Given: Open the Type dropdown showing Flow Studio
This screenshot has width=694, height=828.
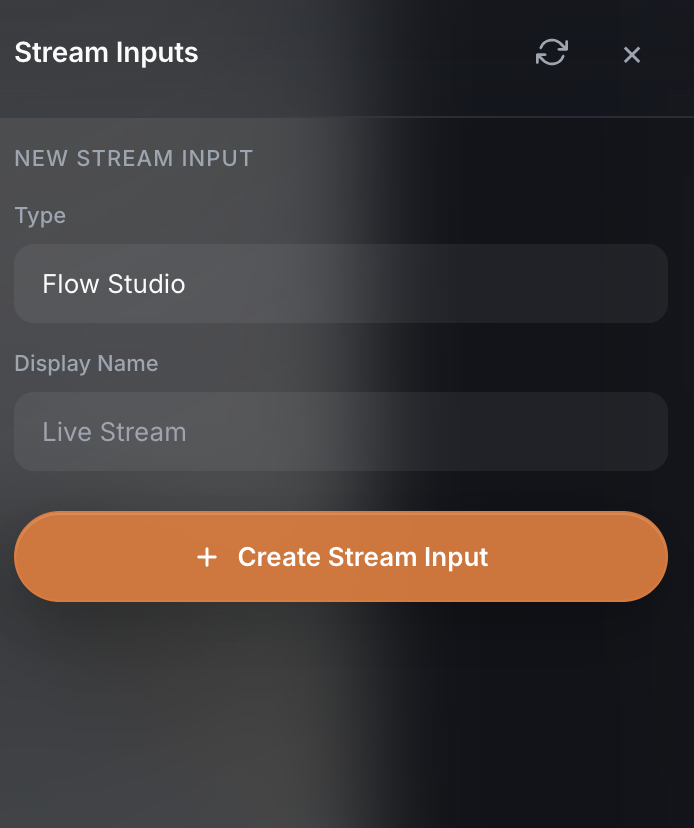Looking at the screenshot, I should [x=340, y=284].
